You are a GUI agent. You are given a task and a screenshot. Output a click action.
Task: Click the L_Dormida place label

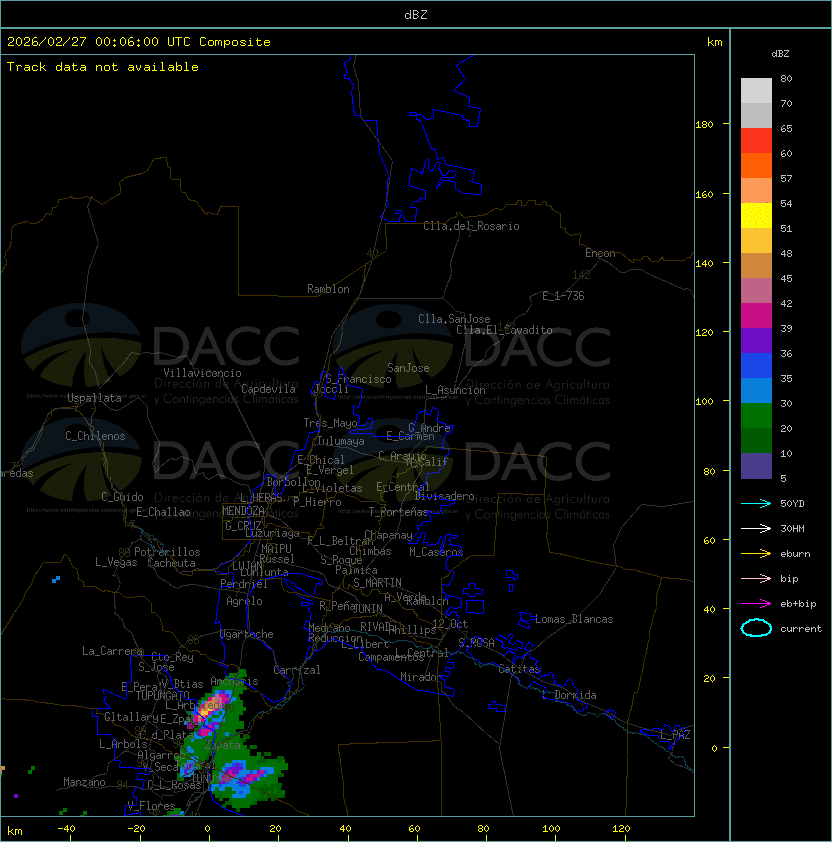click(569, 695)
